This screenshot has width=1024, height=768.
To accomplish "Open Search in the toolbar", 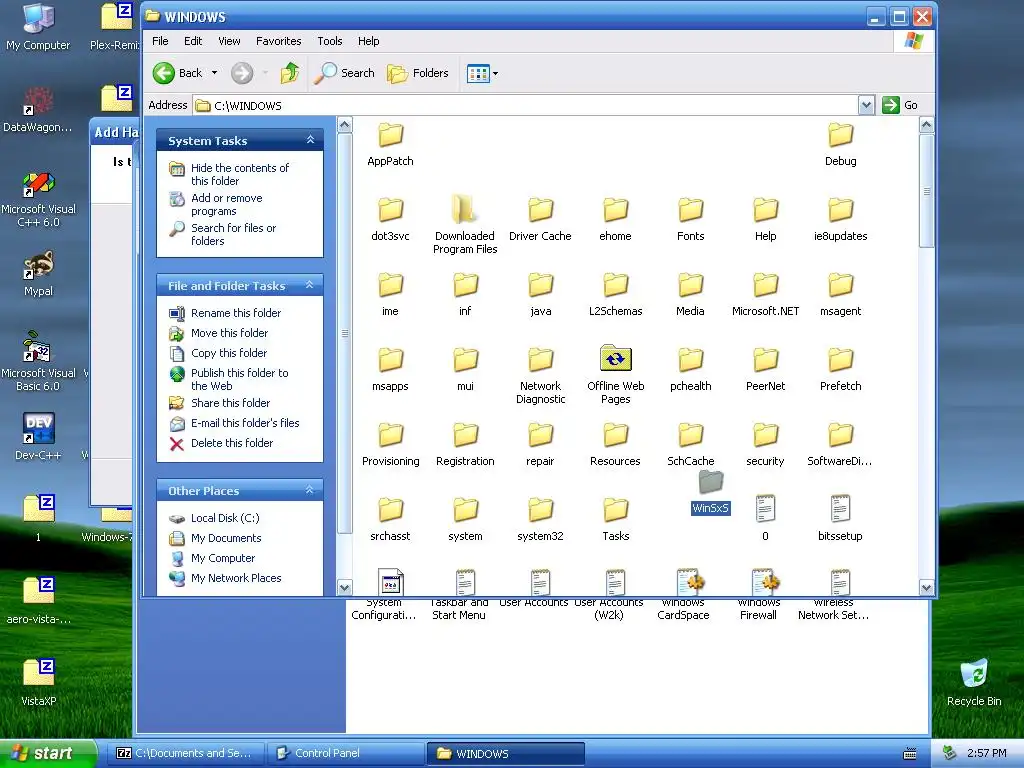I will (x=344, y=73).
